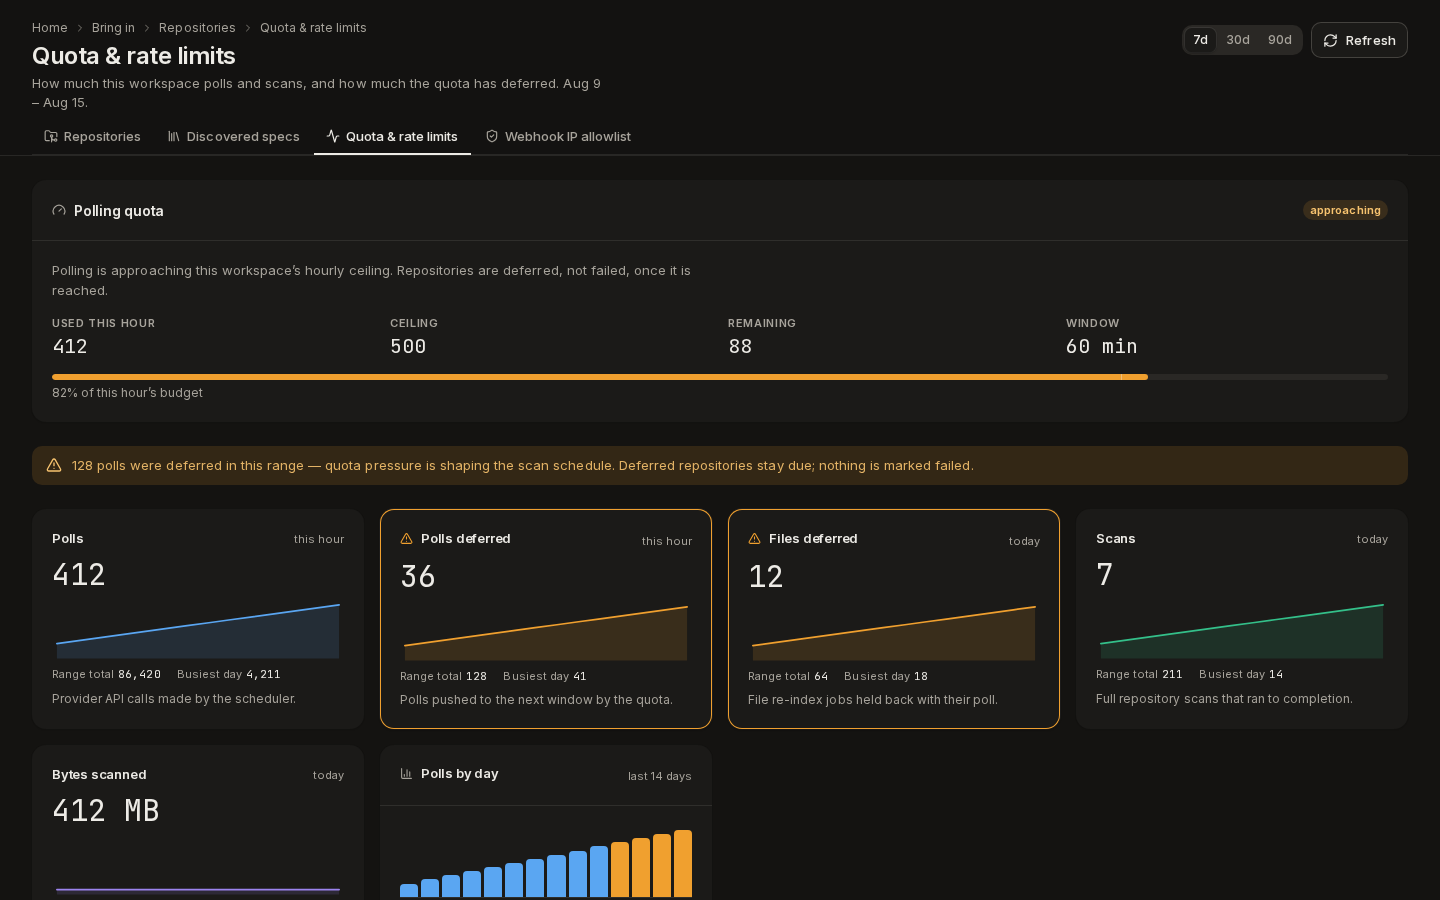Viewport: 1440px width, 900px height.
Task: Click the Quota activity pulse icon
Action: (x=333, y=136)
